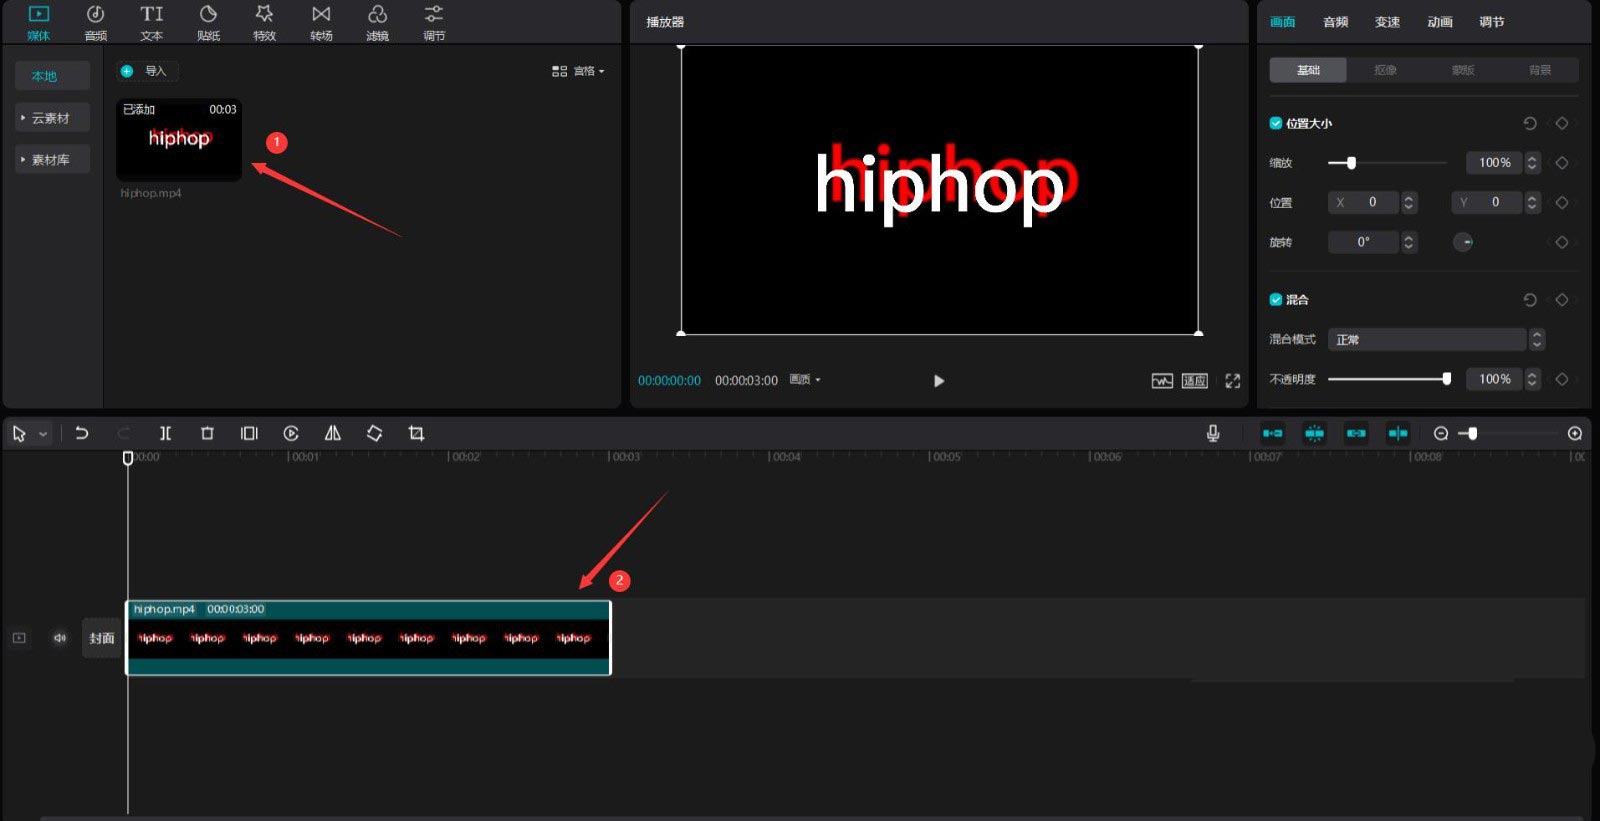Split the clip at playhead
This screenshot has width=1600, height=821.
(x=166, y=433)
